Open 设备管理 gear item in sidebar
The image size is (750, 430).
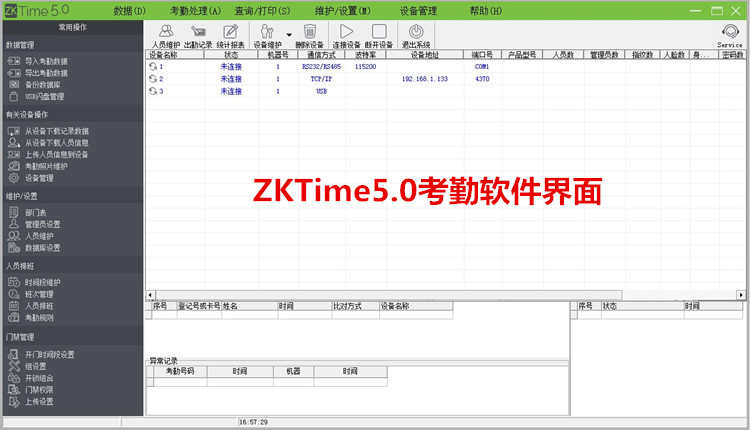pos(31,178)
